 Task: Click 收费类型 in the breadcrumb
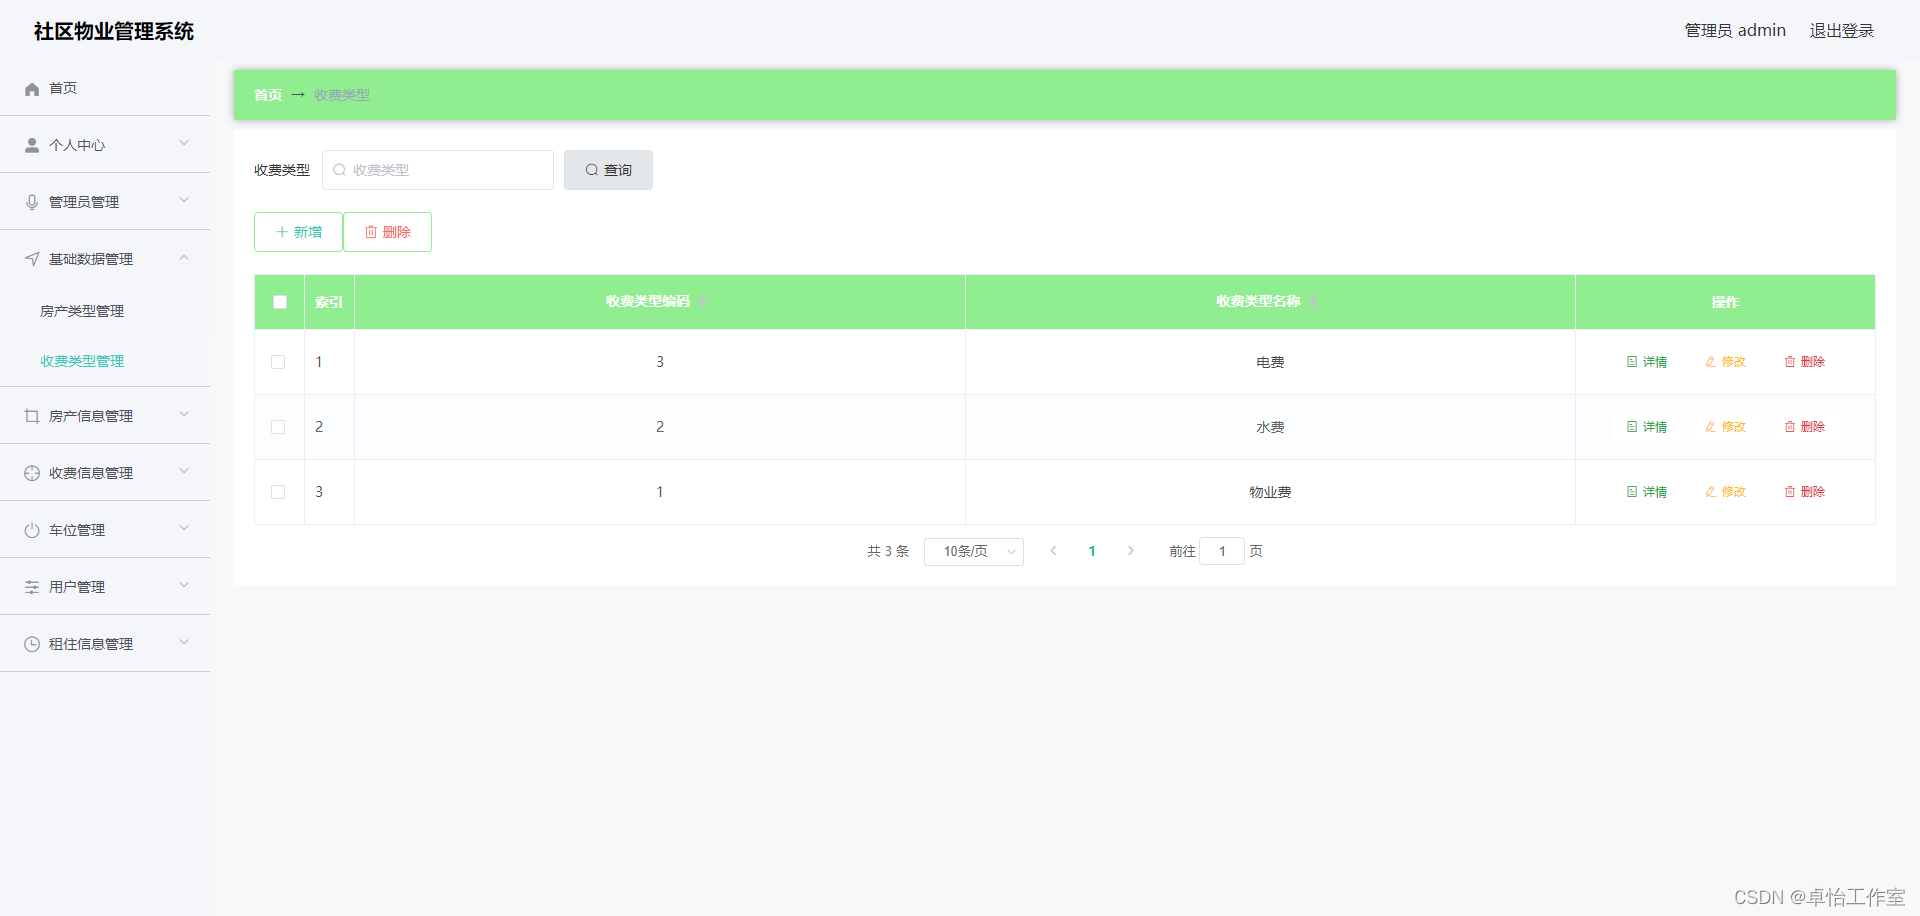point(342,95)
